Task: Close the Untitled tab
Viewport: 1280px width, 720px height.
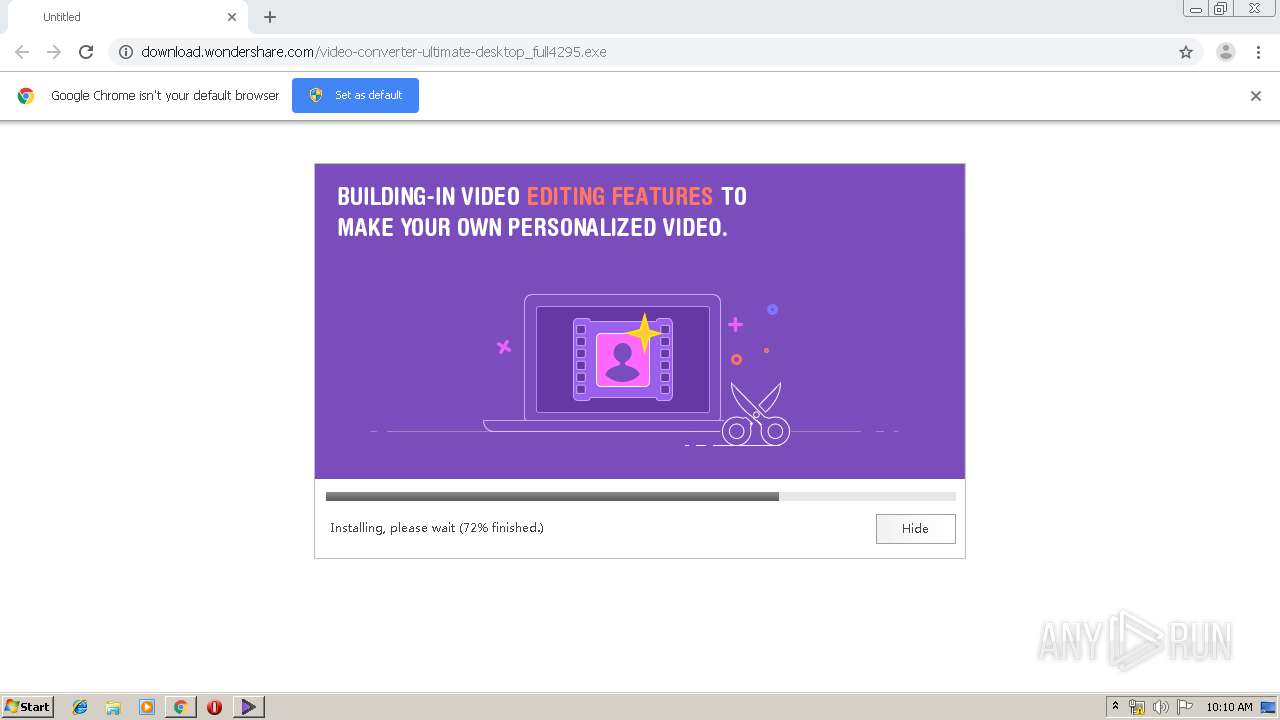Action: point(232,17)
